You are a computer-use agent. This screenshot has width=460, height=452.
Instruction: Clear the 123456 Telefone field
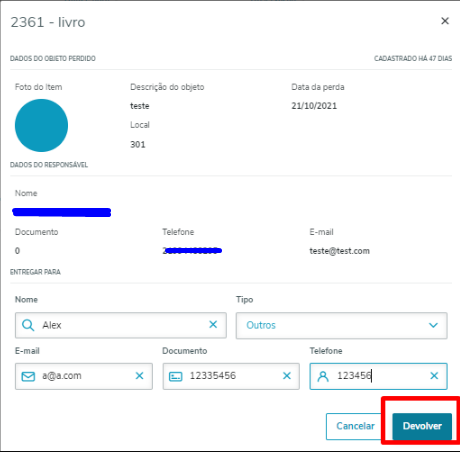coord(434,376)
